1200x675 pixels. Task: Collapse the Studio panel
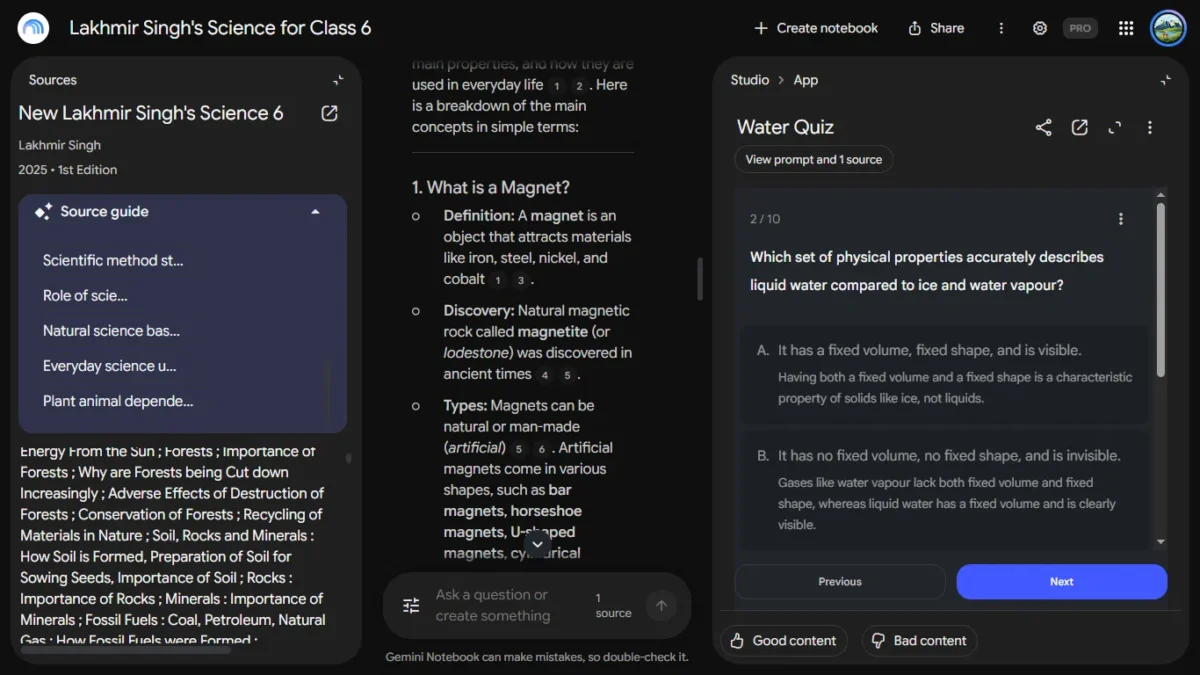click(1165, 80)
